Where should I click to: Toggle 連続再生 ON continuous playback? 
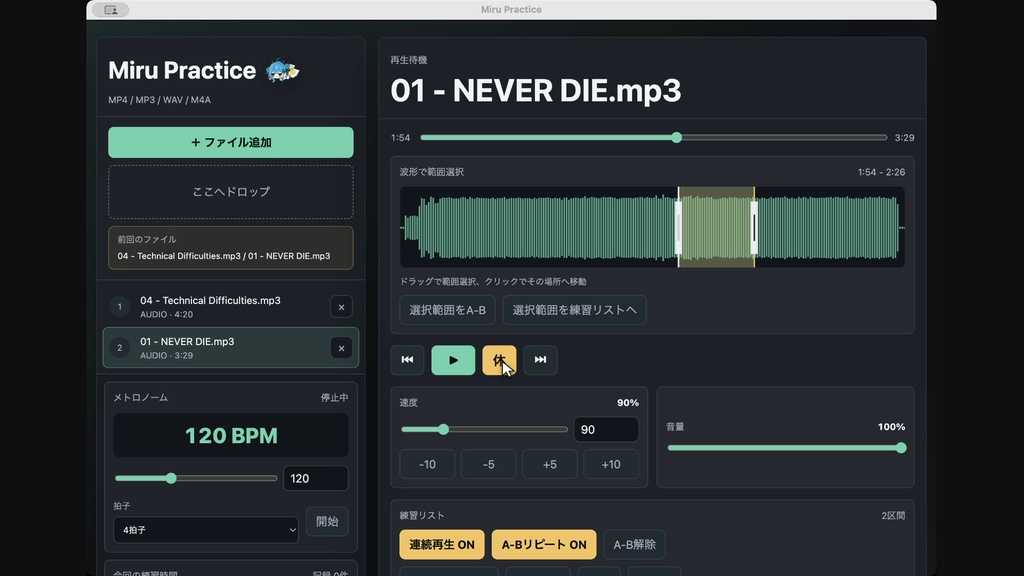click(442, 545)
